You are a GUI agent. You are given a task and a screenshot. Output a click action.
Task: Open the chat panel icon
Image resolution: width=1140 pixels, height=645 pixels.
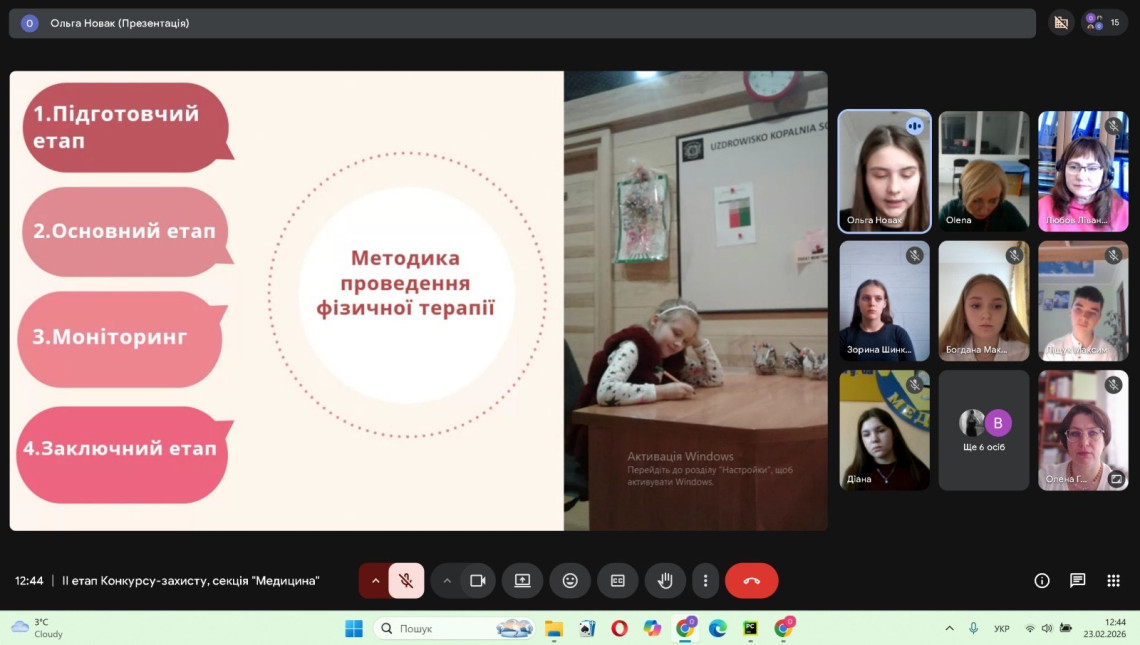(1077, 581)
